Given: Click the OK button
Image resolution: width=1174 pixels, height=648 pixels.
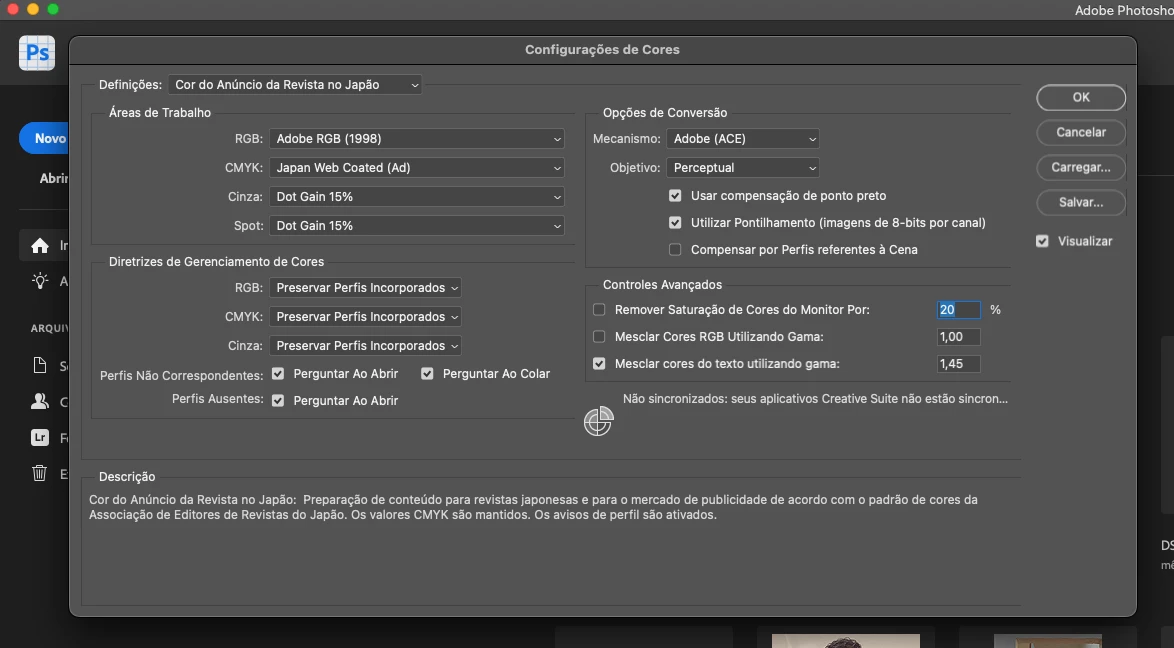Looking at the screenshot, I should (1081, 97).
